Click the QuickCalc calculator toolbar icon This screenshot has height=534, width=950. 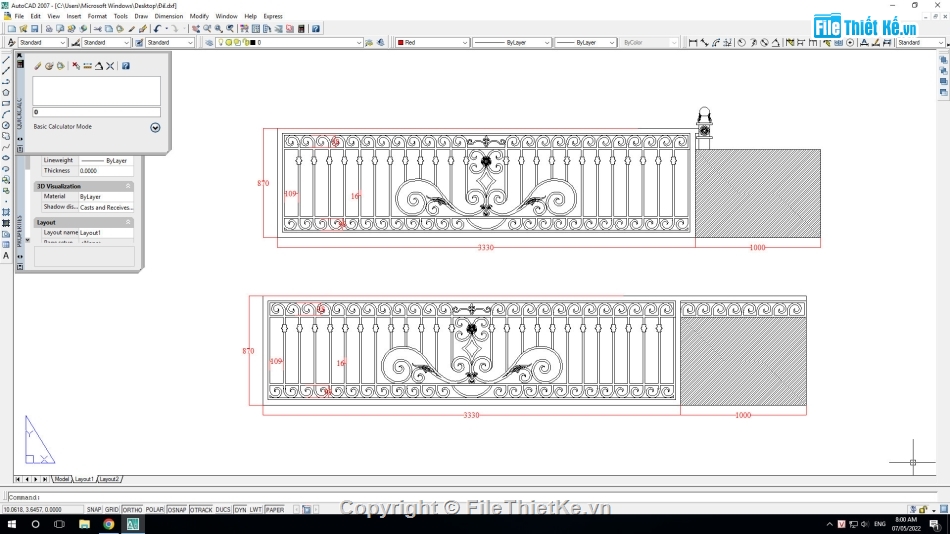(x=301, y=28)
